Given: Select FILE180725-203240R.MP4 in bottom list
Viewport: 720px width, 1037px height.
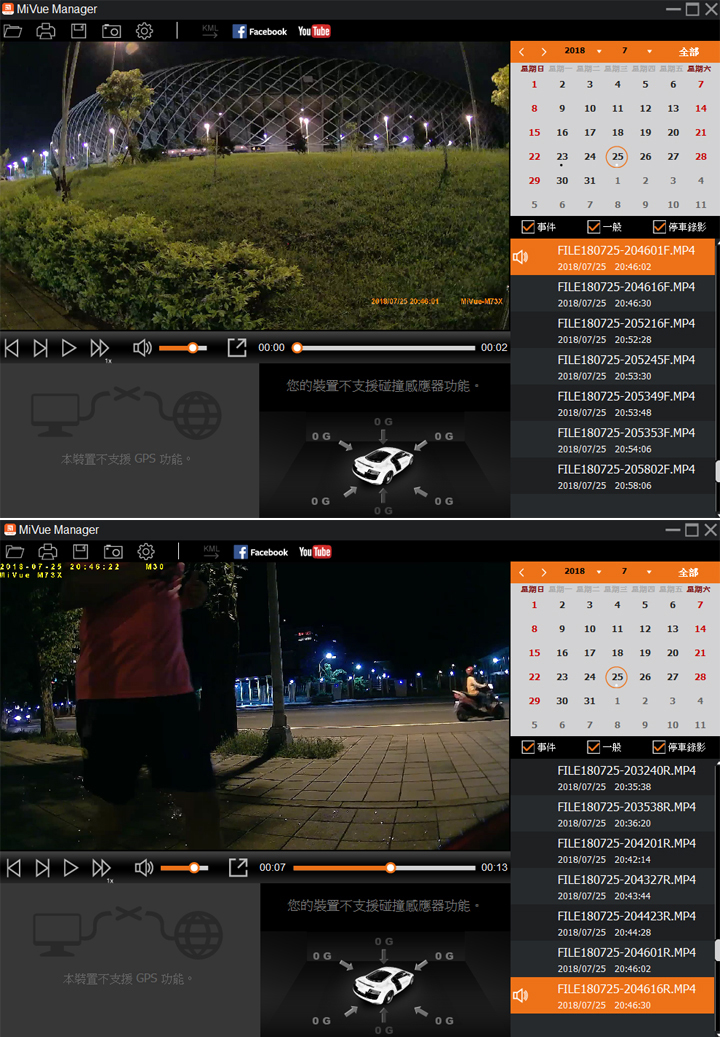Looking at the screenshot, I should tap(612, 777).
